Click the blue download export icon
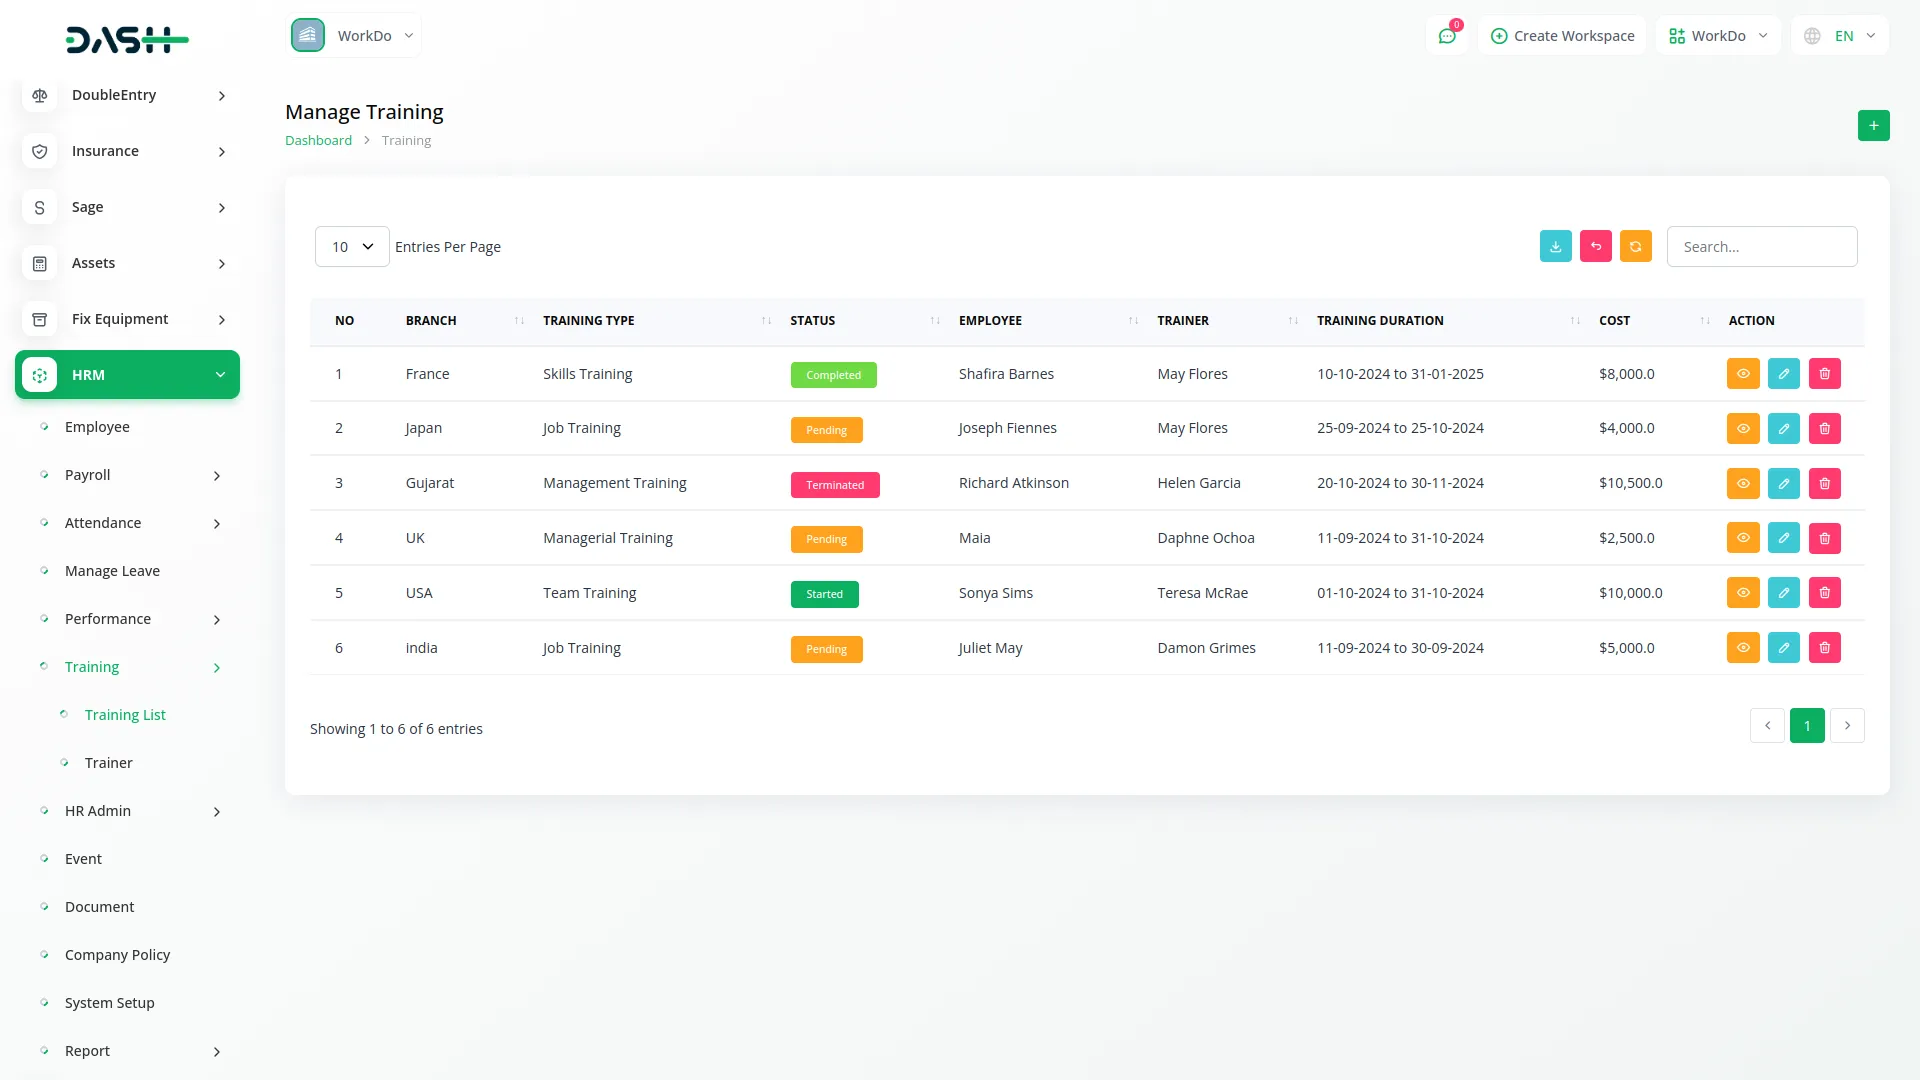 coord(1555,247)
